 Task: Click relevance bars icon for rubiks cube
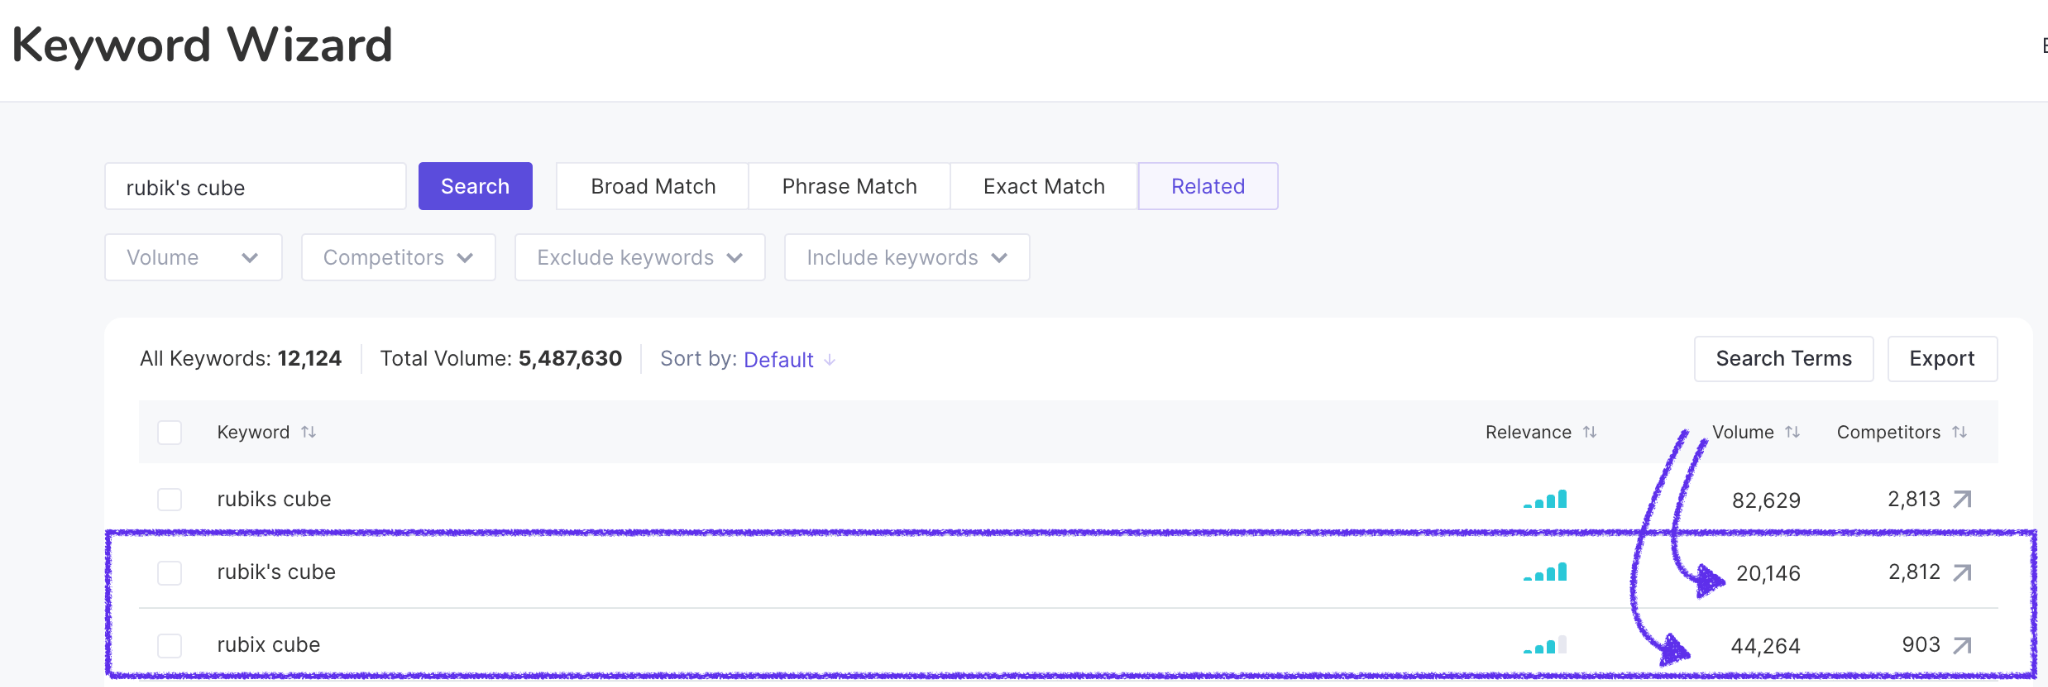pyautogui.click(x=1545, y=499)
